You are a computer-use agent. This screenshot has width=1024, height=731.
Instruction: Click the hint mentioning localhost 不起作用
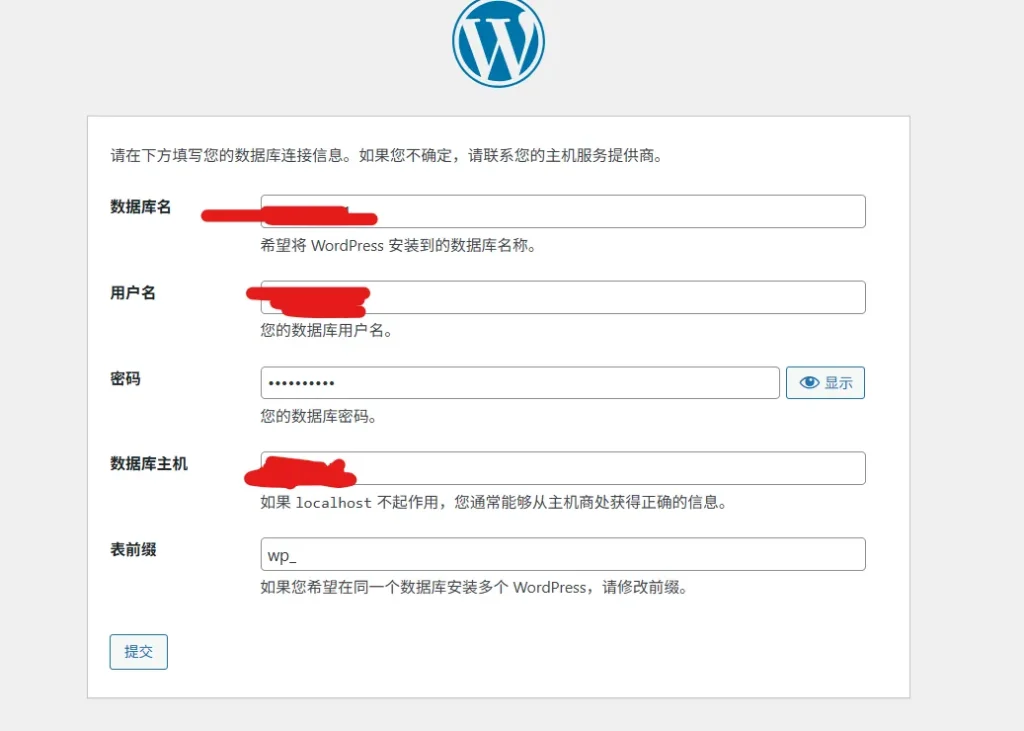(494, 502)
